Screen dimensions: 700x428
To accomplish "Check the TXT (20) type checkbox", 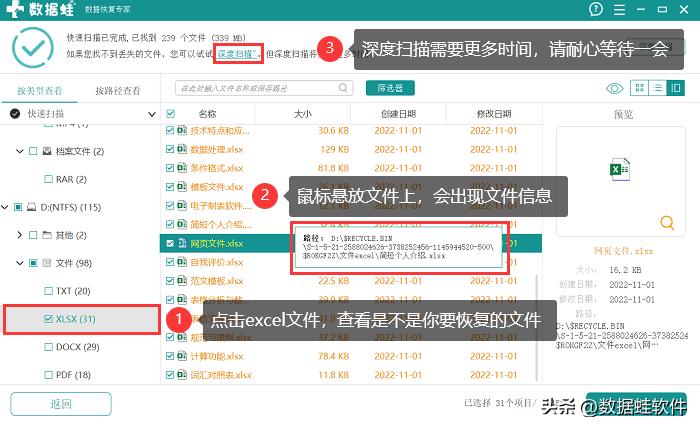I will pyautogui.click(x=49, y=291).
